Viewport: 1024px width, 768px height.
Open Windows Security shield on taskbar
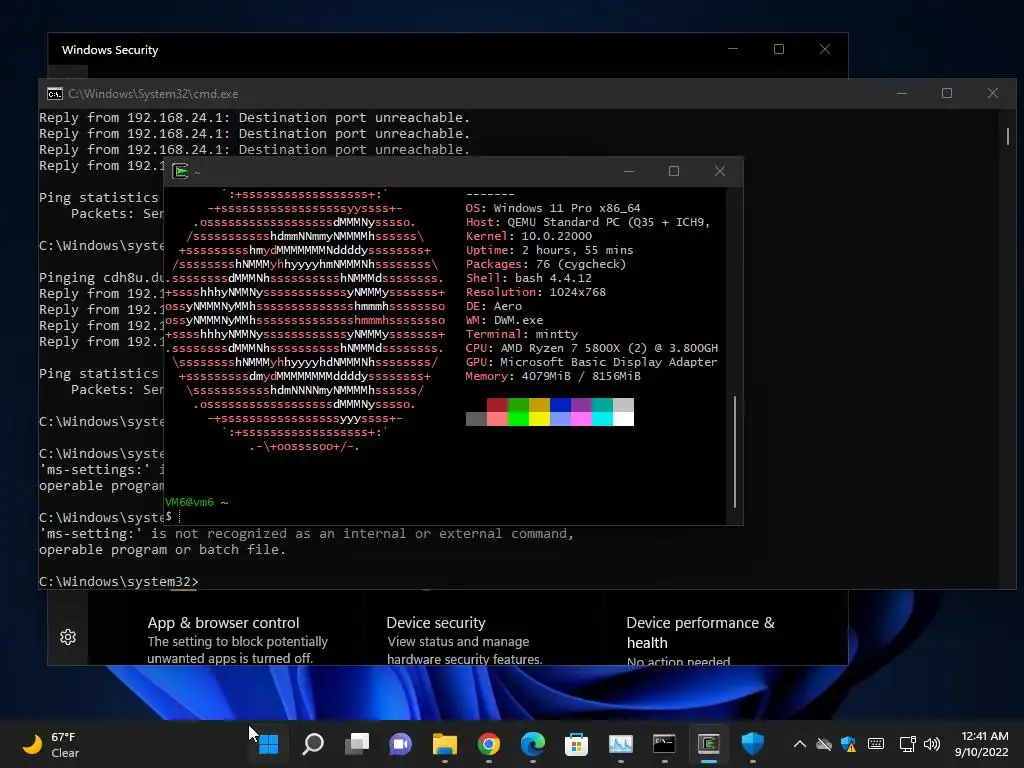tap(752, 743)
